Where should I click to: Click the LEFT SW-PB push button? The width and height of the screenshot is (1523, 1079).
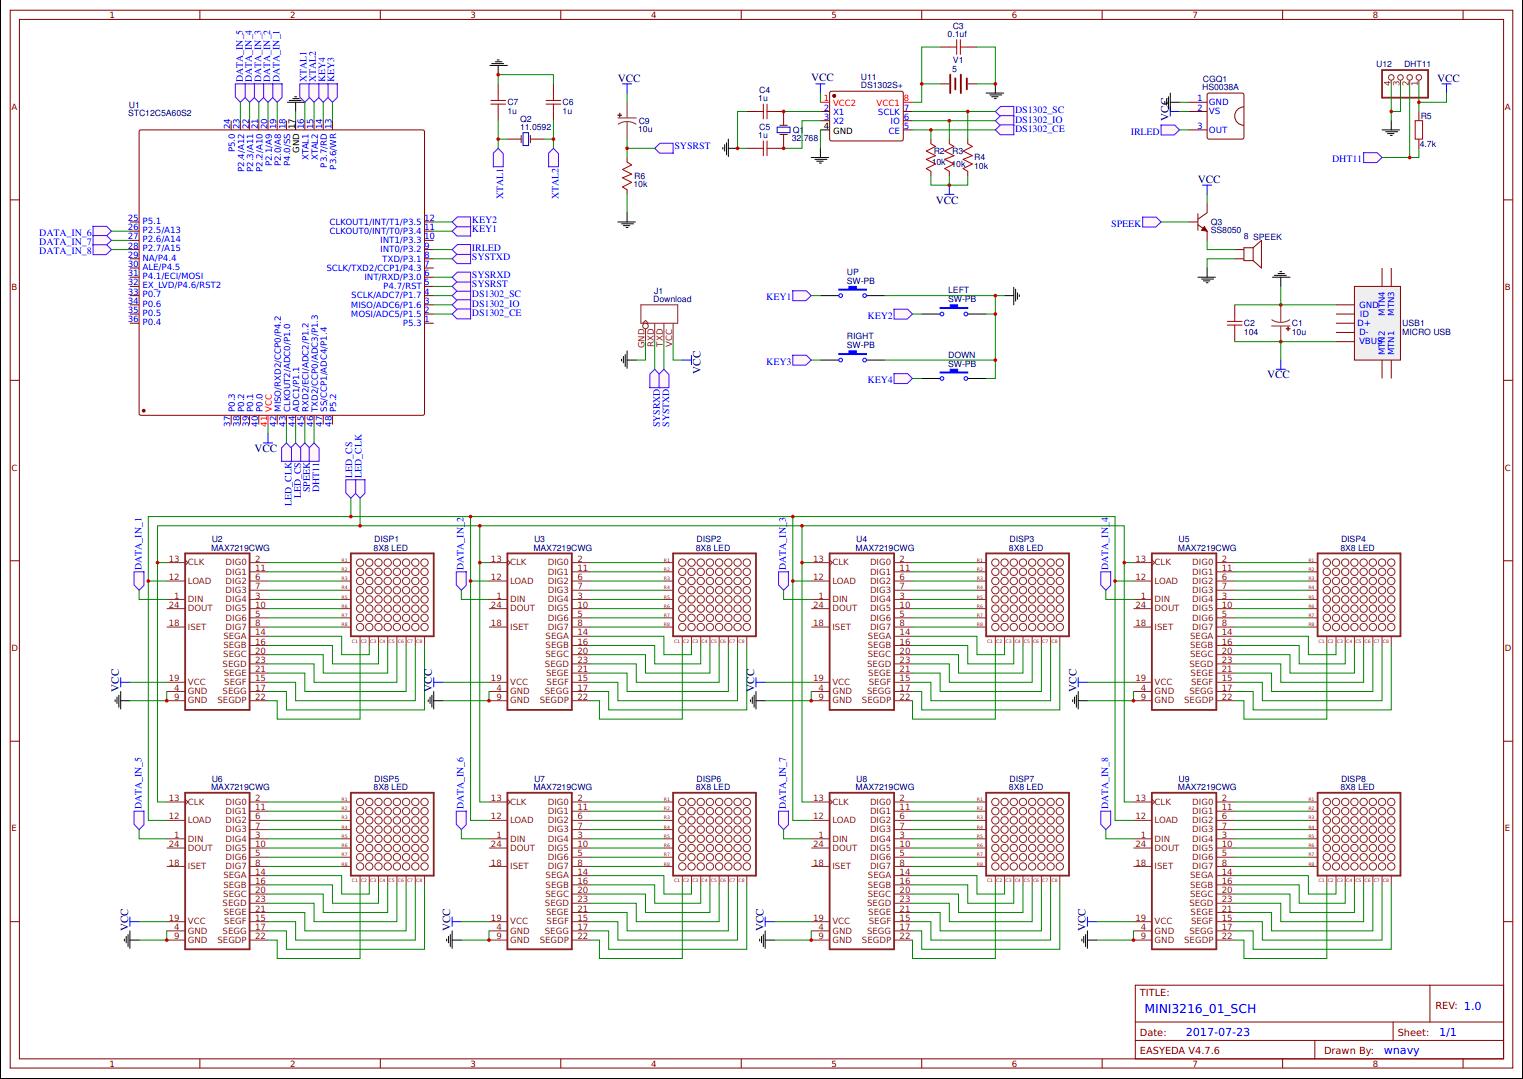tap(954, 311)
